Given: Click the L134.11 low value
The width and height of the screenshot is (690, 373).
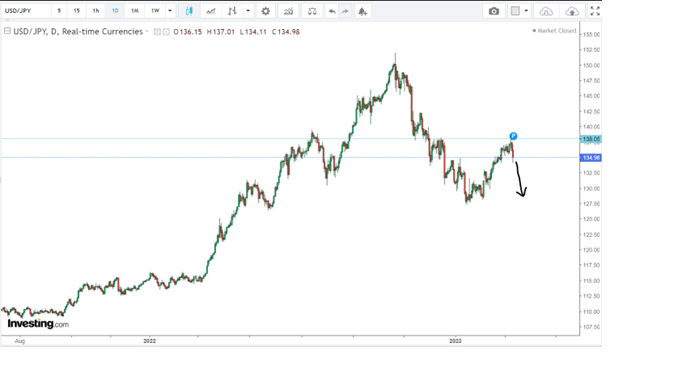Looking at the screenshot, I should click(253, 32).
